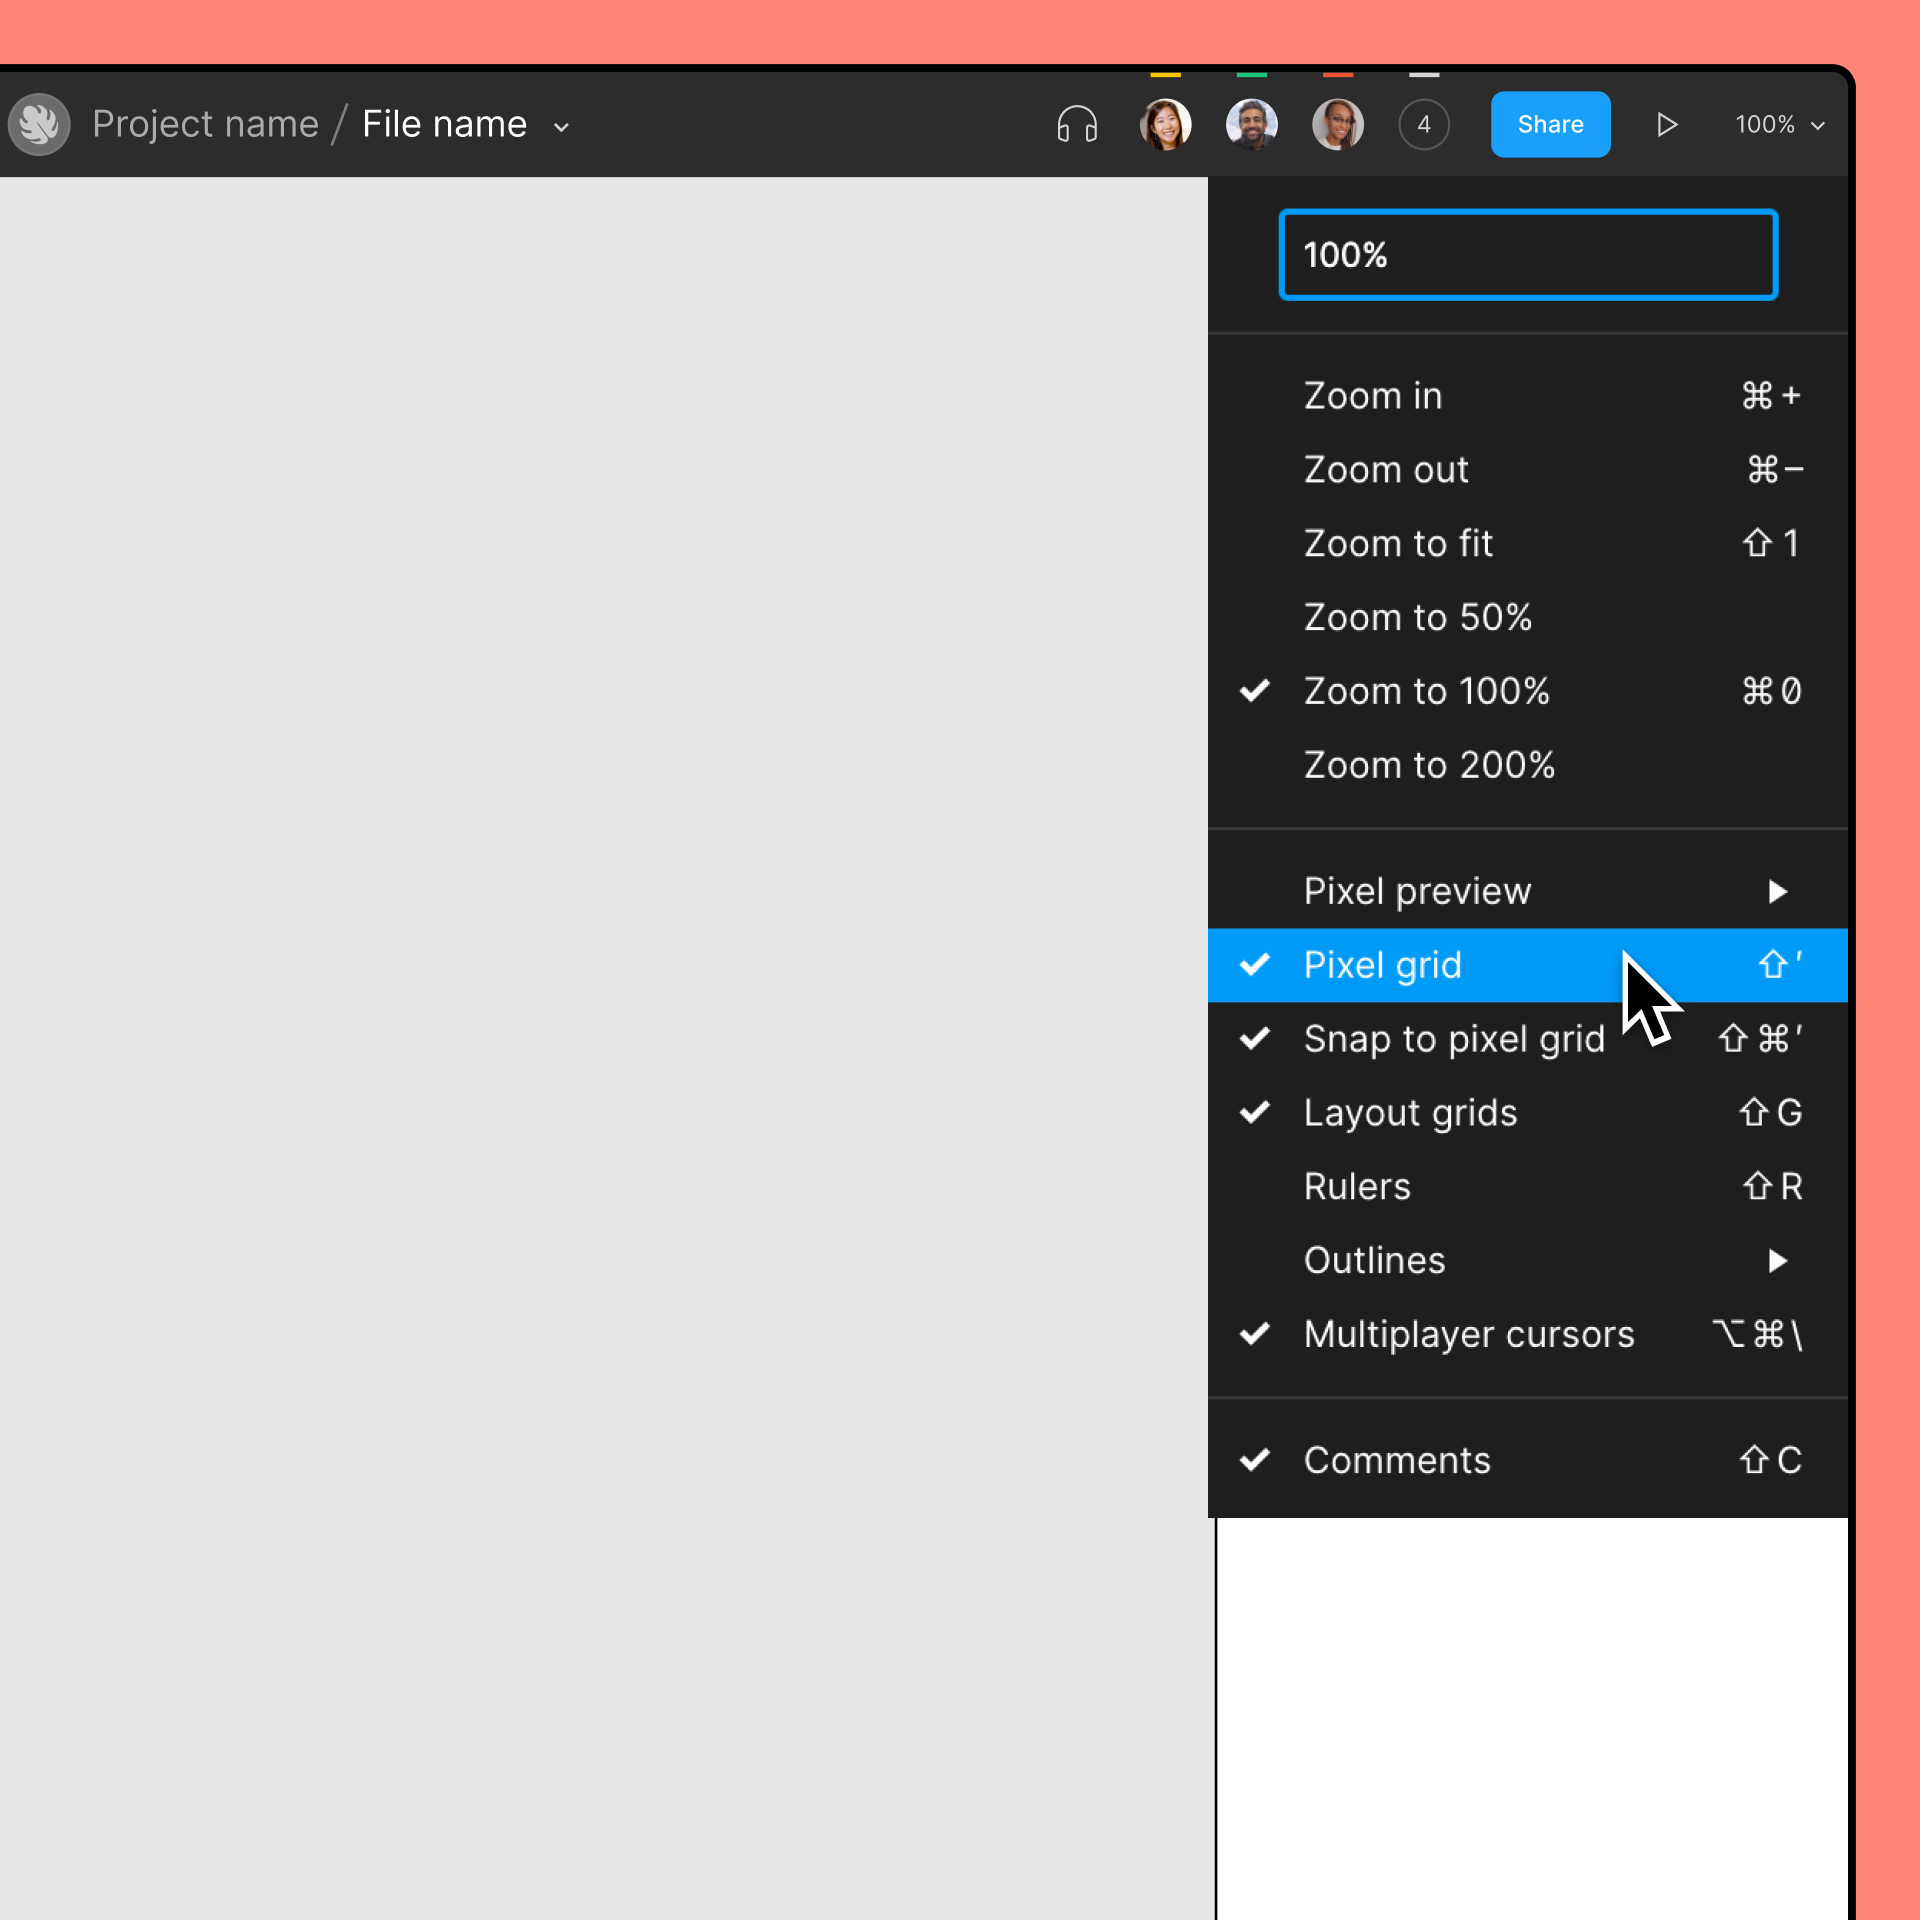Click the third collaborator avatar
The image size is (1920, 1920).
1338,123
